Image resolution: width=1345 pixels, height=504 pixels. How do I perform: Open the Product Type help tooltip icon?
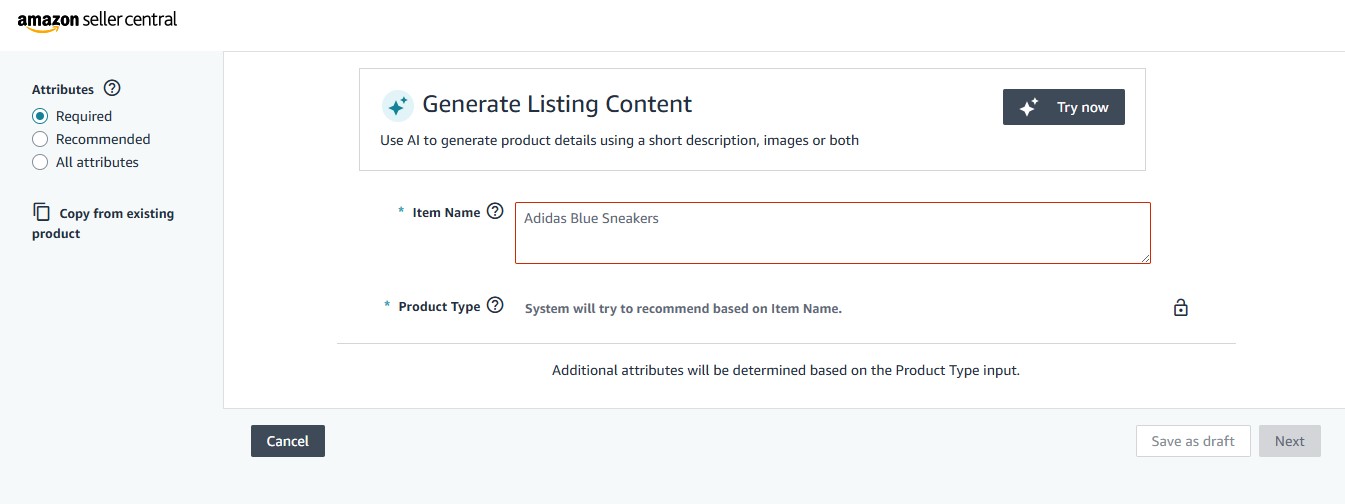tap(495, 306)
